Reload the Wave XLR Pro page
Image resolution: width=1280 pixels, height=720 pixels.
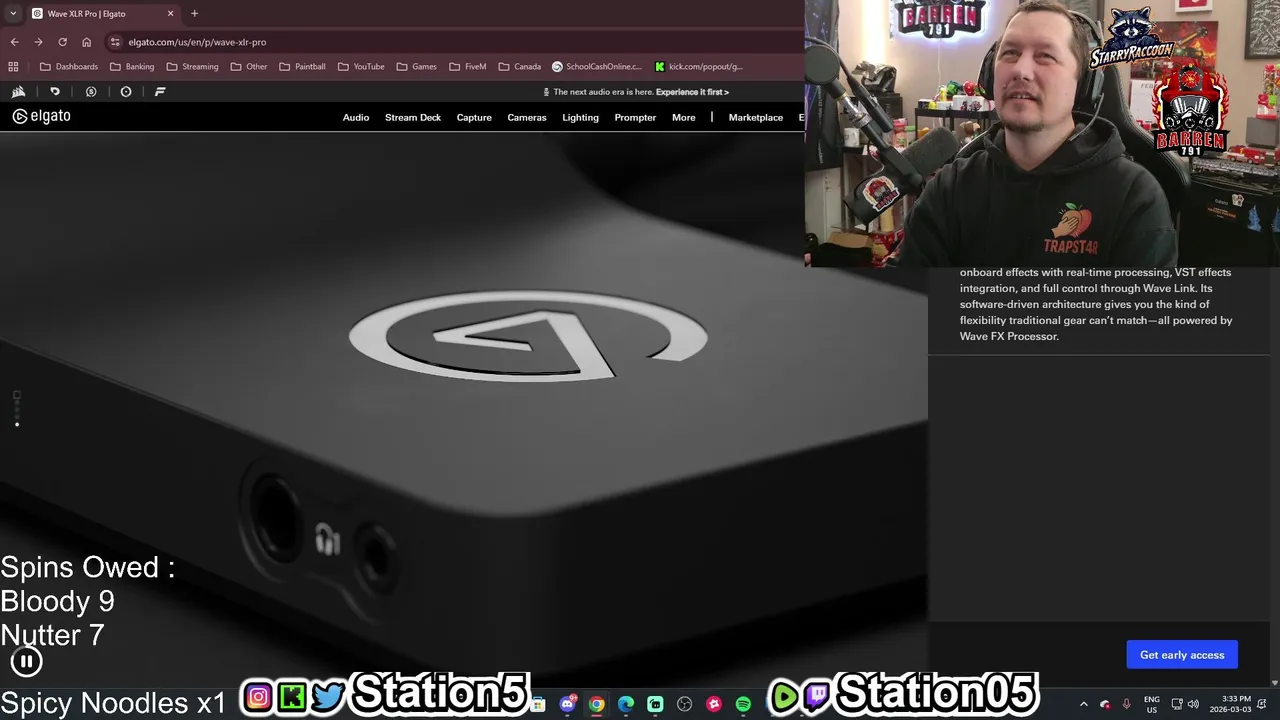(62, 42)
